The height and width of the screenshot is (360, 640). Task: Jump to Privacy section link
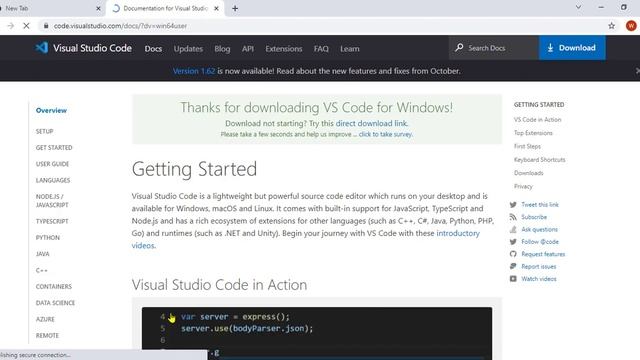pyautogui.click(x=523, y=187)
